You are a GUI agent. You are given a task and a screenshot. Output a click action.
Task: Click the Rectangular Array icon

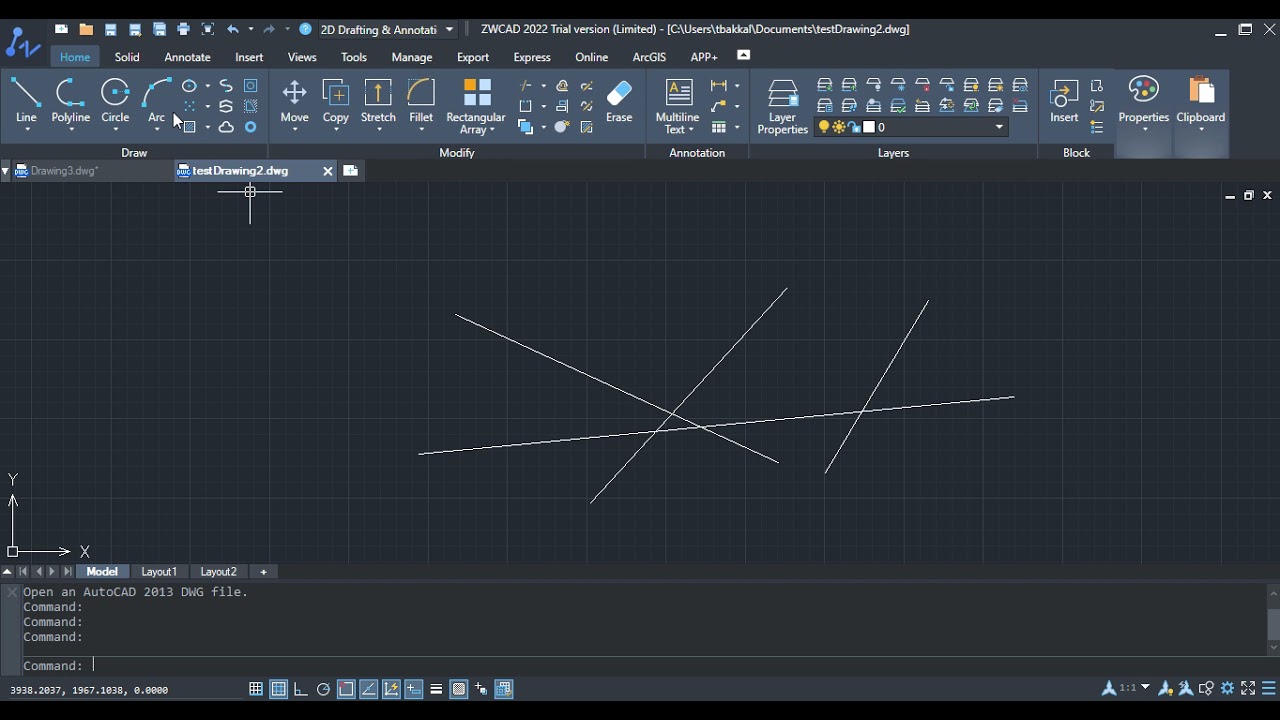coord(477,94)
